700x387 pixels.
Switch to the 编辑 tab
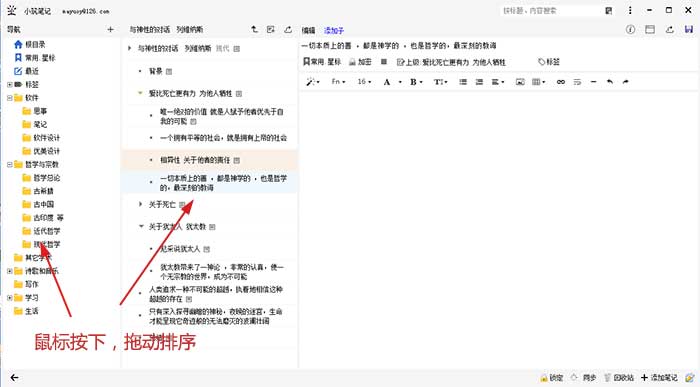(308, 30)
